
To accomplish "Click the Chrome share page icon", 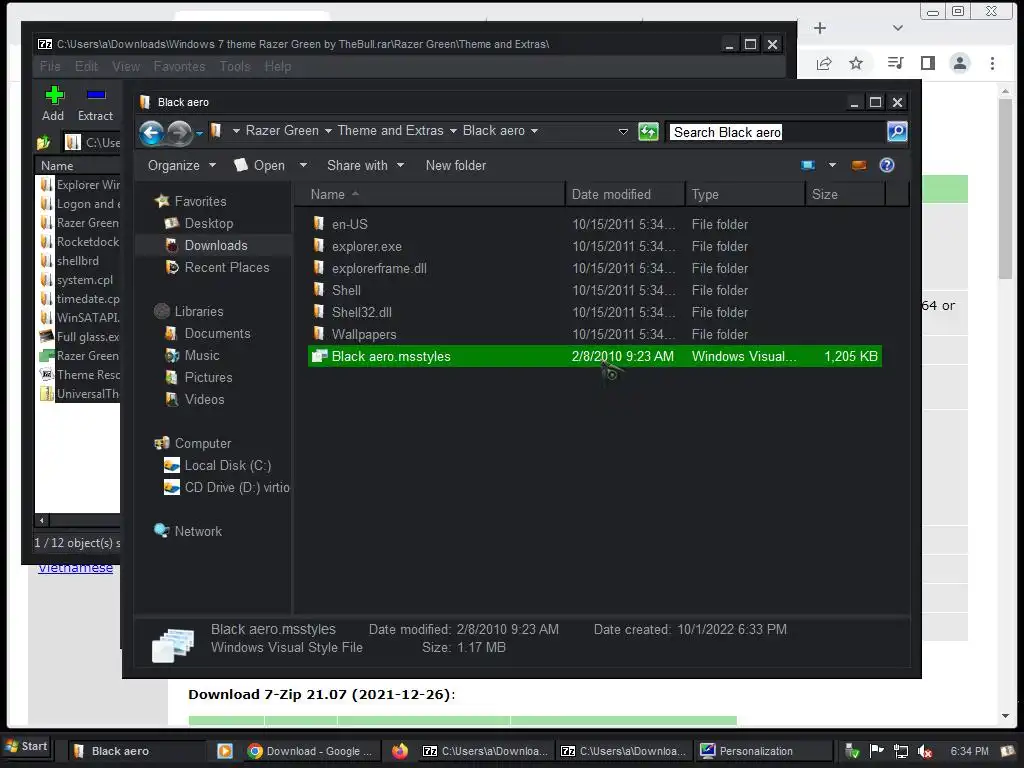I will point(824,63).
